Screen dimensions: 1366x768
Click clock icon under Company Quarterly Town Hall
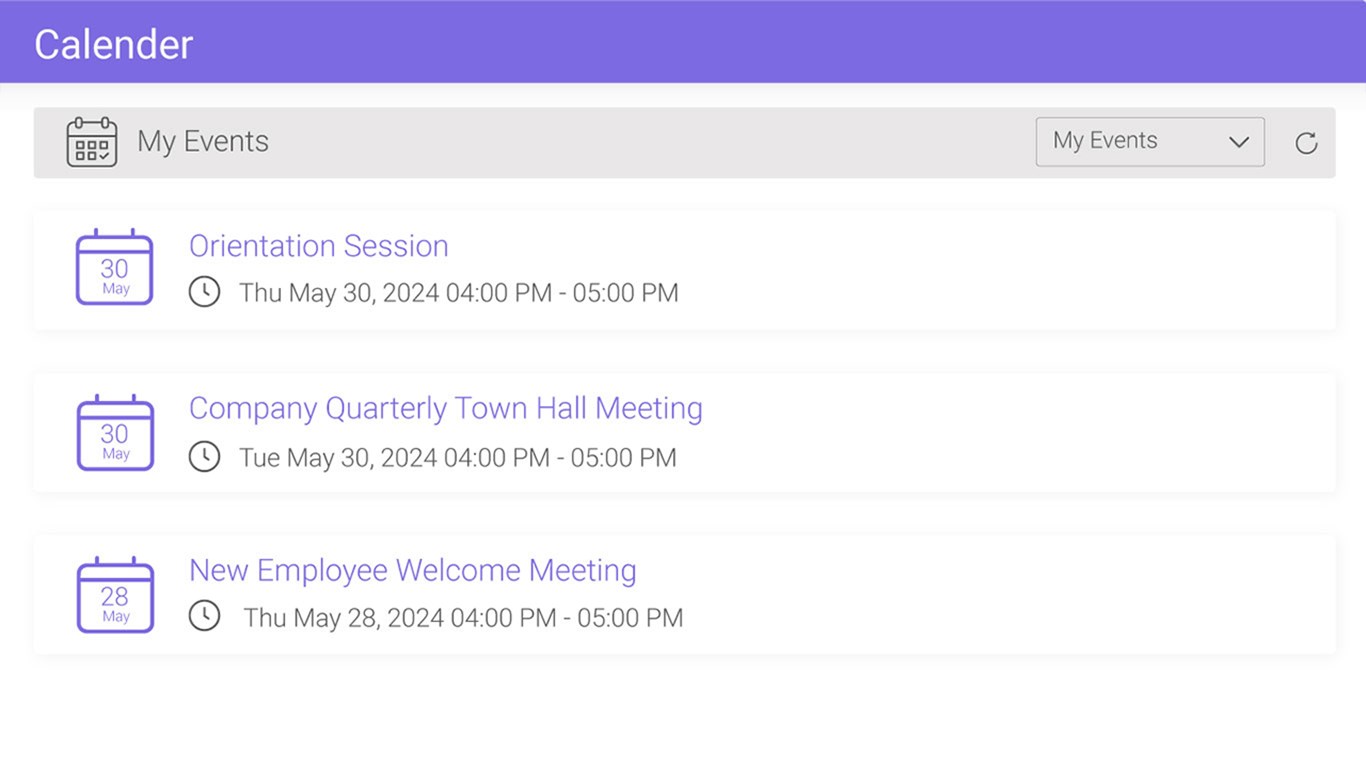tap(204, 457)
